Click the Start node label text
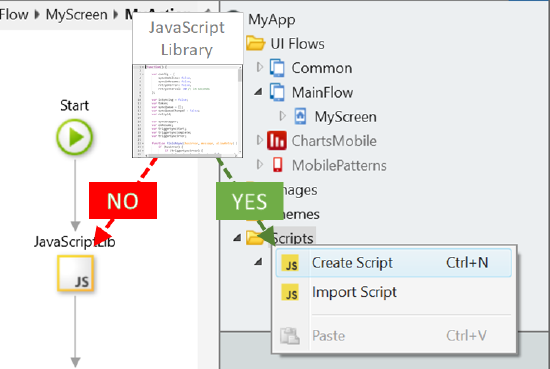Image resolution: width=550 pixels, height=369 pixels. coord(74,106)
